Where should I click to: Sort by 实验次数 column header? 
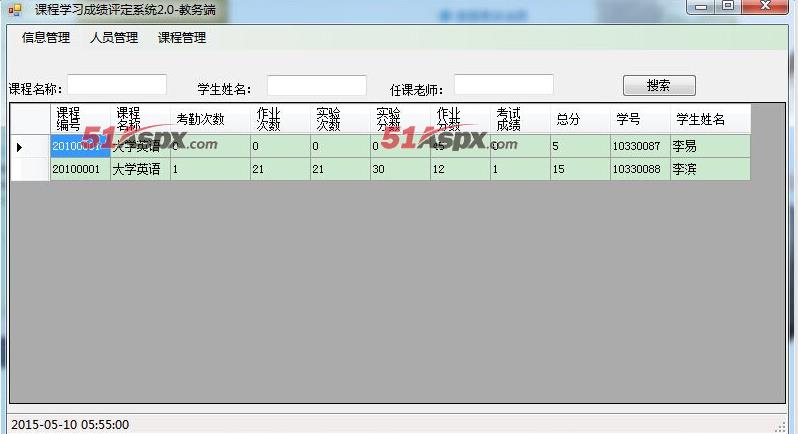[x=340, y=119]
